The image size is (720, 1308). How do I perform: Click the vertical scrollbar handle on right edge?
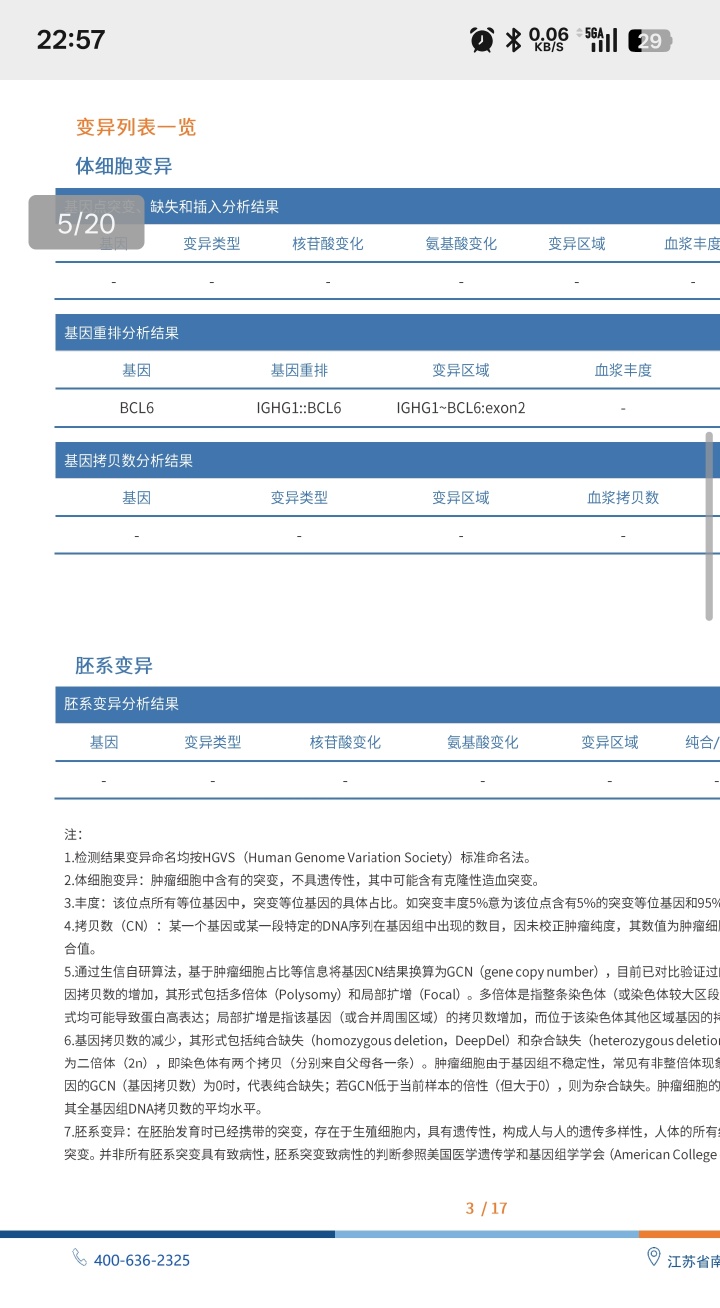click(x=709, y=527)
